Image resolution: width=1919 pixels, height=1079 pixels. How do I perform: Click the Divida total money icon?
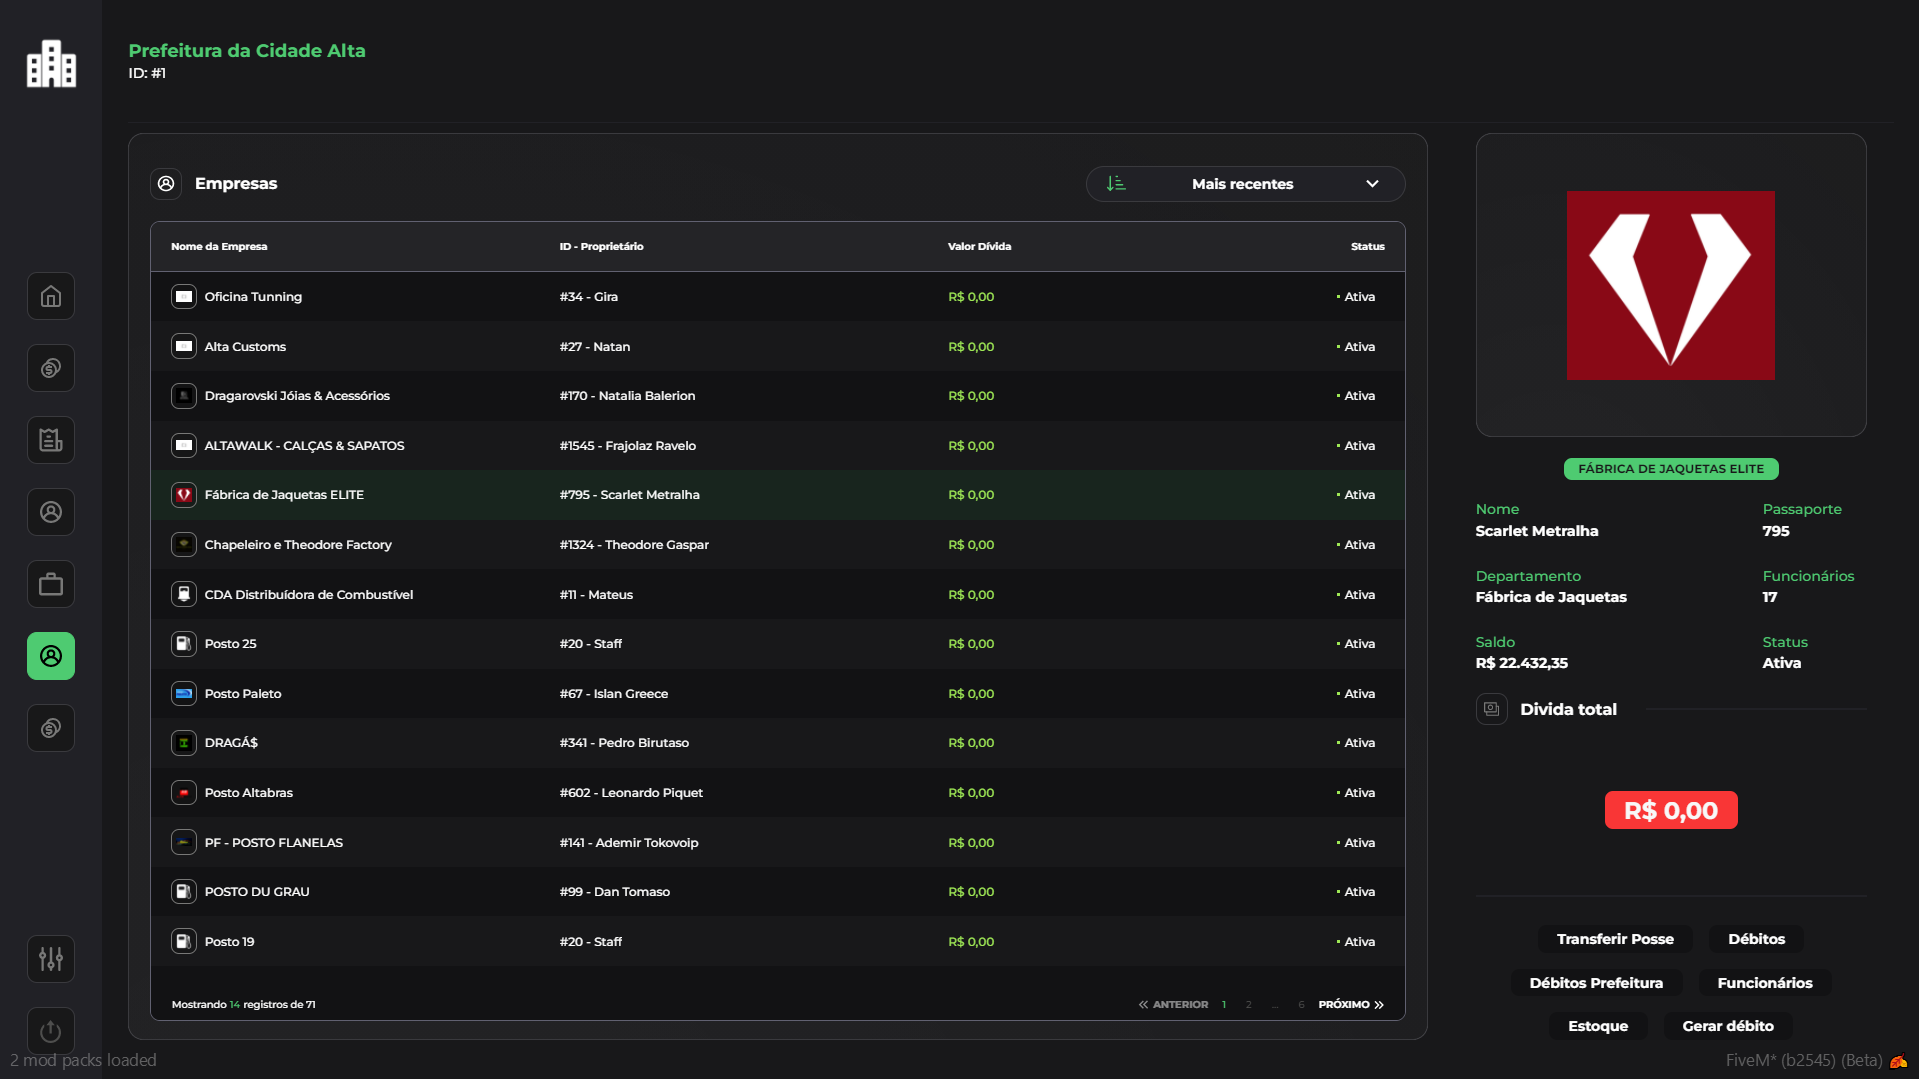[1491, 709]
